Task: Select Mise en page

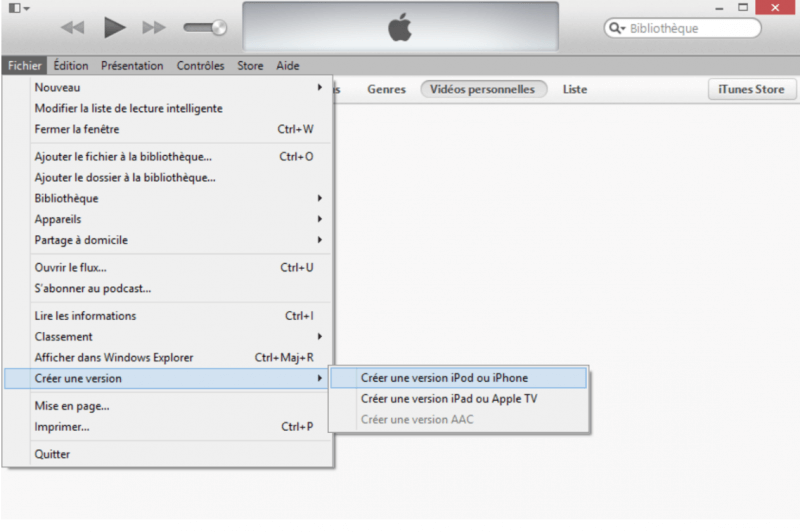Action: 167,406
